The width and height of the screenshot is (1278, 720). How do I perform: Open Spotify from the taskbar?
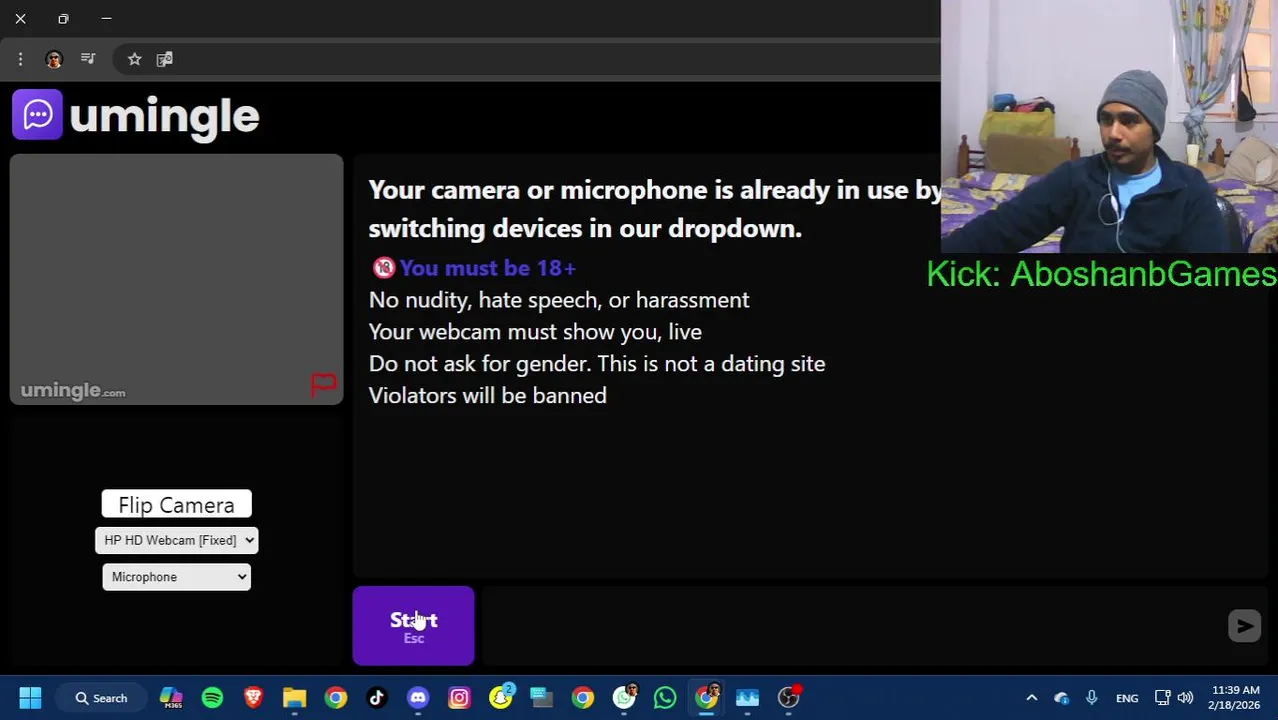click(212, 698)
